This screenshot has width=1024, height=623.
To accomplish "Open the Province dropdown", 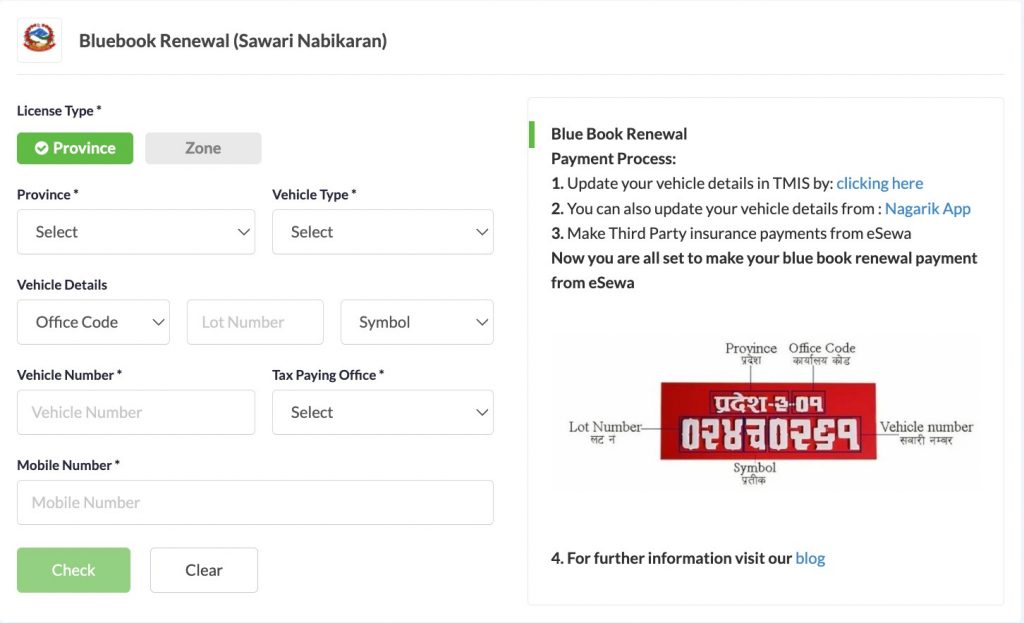I will (136, 232).
